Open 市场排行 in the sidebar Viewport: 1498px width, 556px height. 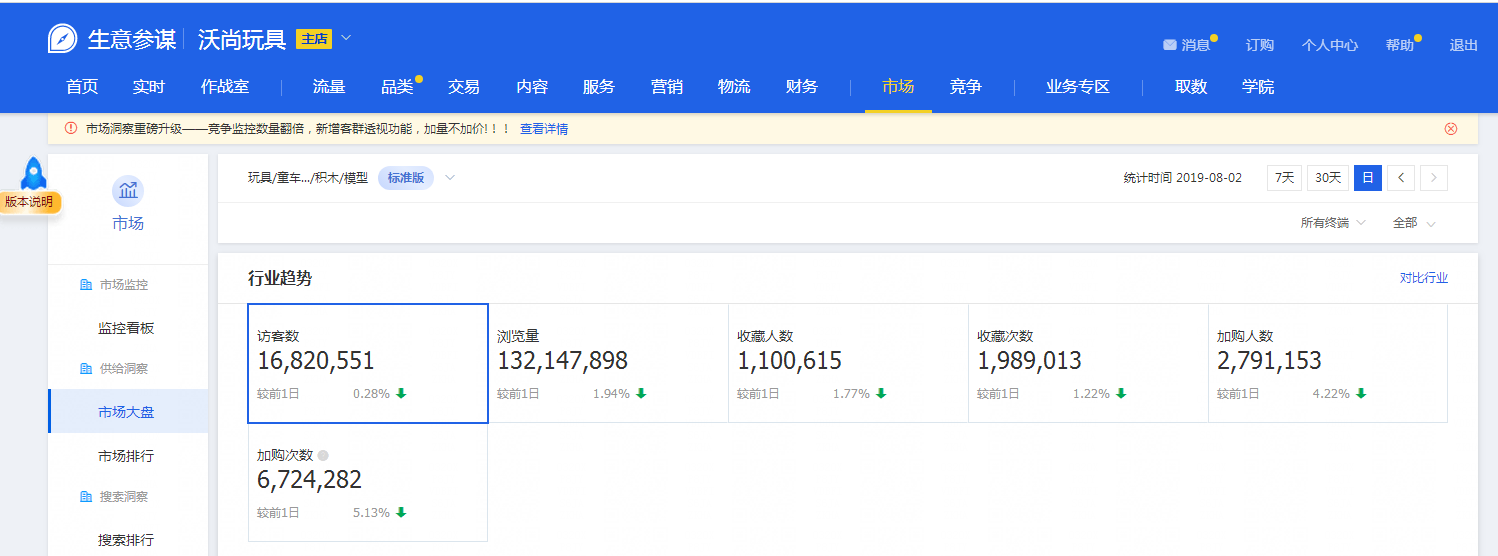[x=126, y=456]
